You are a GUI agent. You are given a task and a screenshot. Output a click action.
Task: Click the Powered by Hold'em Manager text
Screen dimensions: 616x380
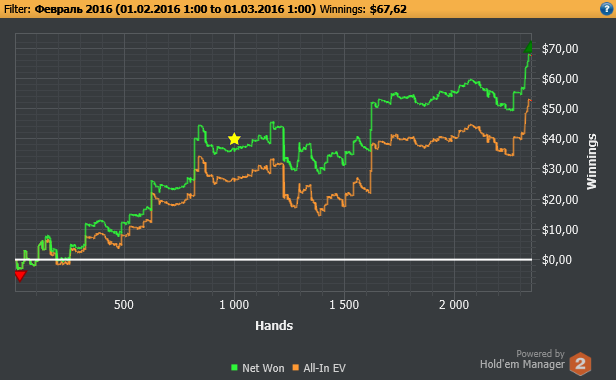(522, 359)
